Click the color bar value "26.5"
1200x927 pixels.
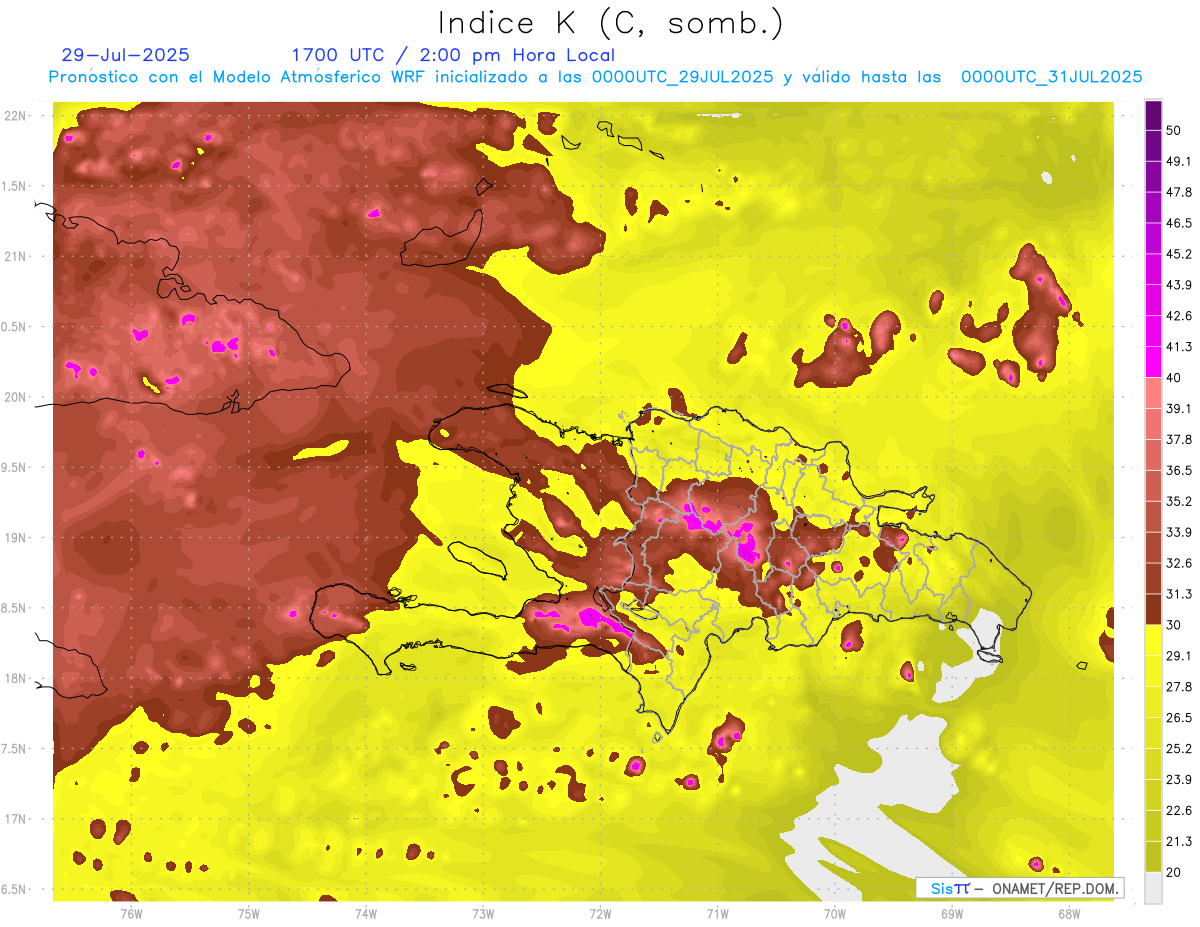tap(1179, 718)
